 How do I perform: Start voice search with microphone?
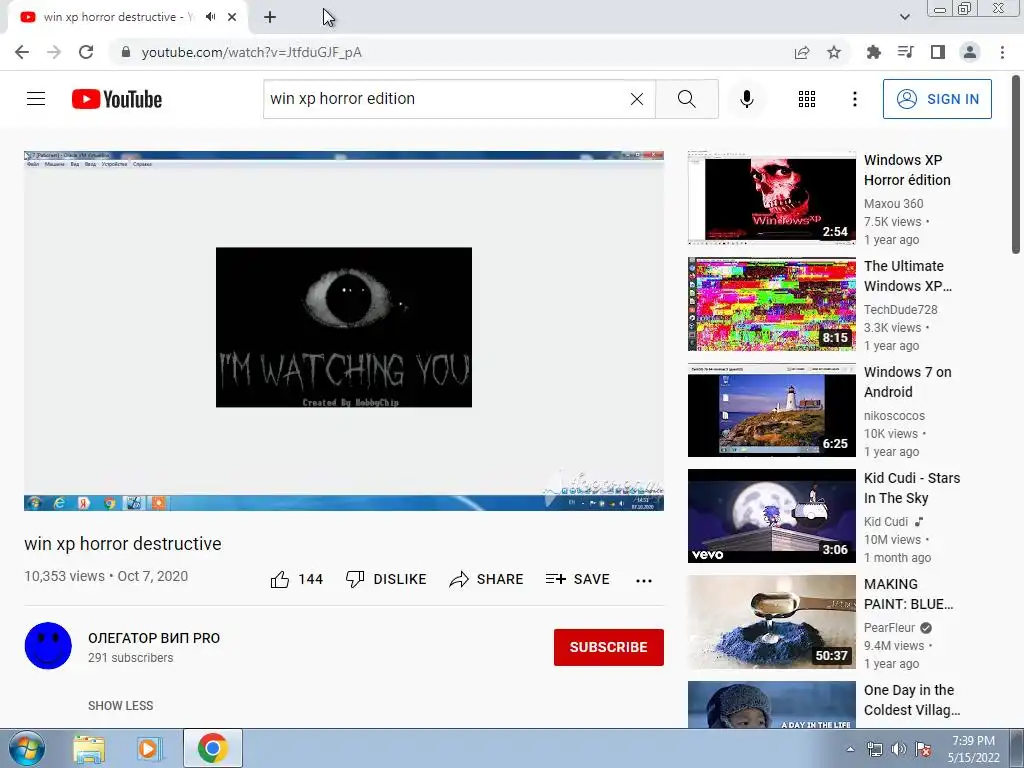746,99
